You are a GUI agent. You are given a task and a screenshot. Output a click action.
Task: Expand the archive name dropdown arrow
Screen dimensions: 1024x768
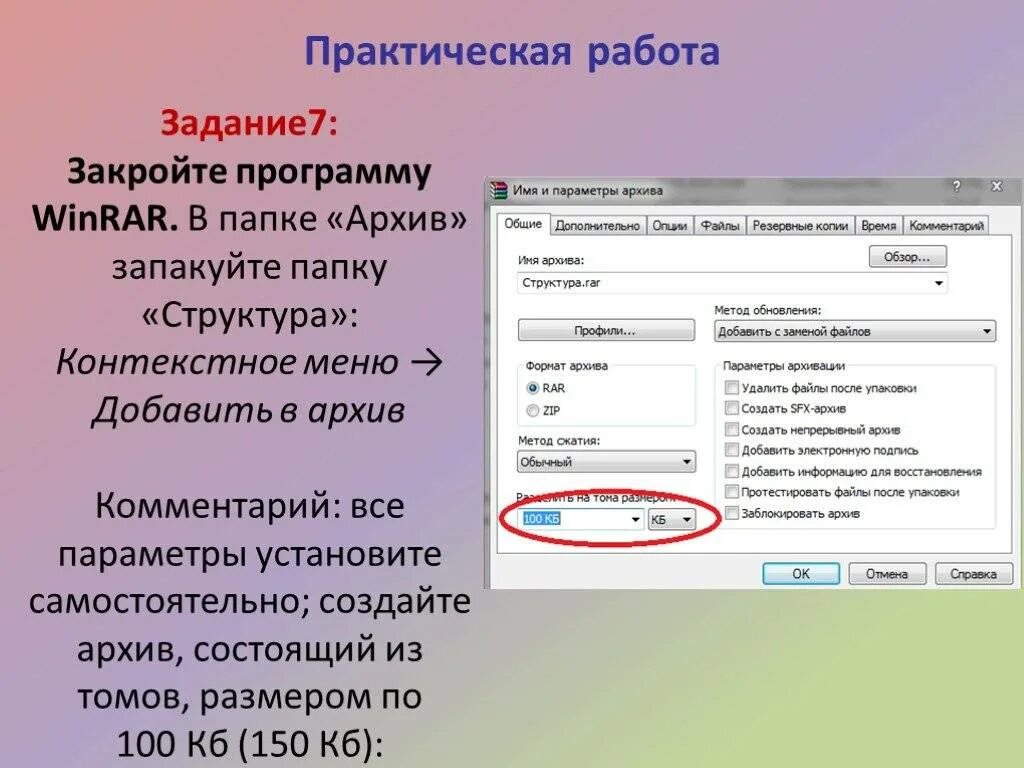938,283
